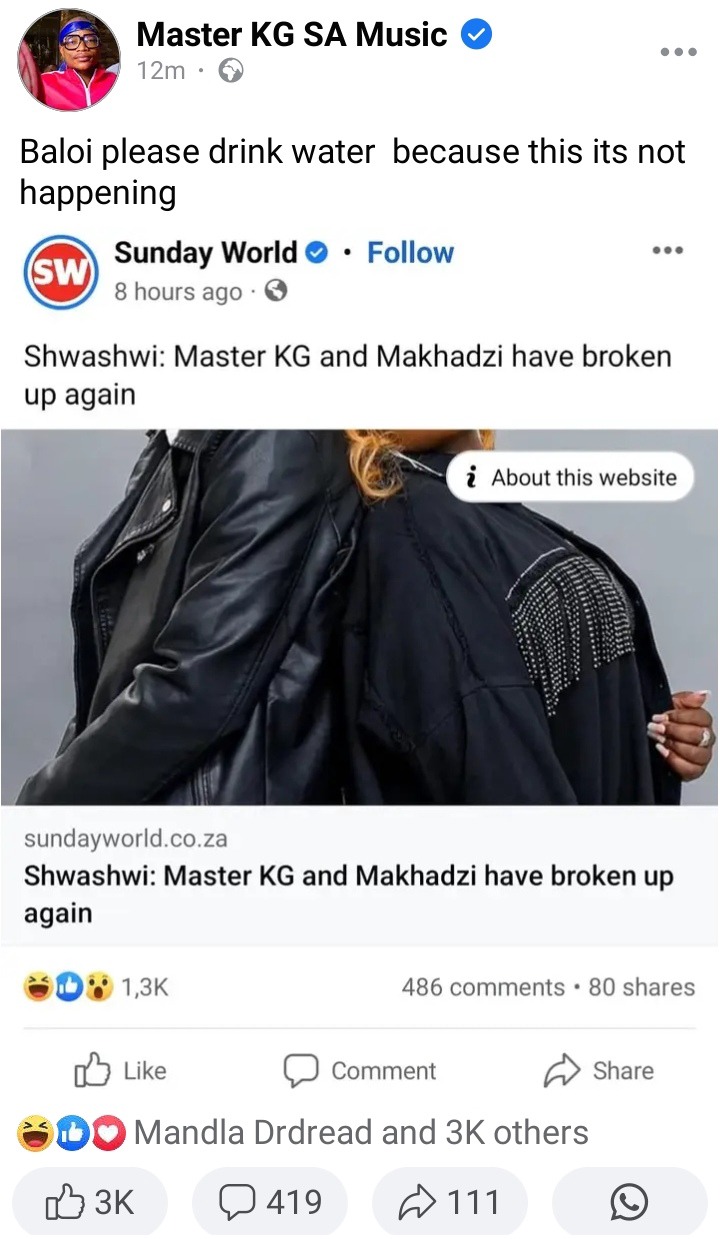Open the 486 comments list
The width and height of the screenshot is (720, 1239).
[483, 987]
